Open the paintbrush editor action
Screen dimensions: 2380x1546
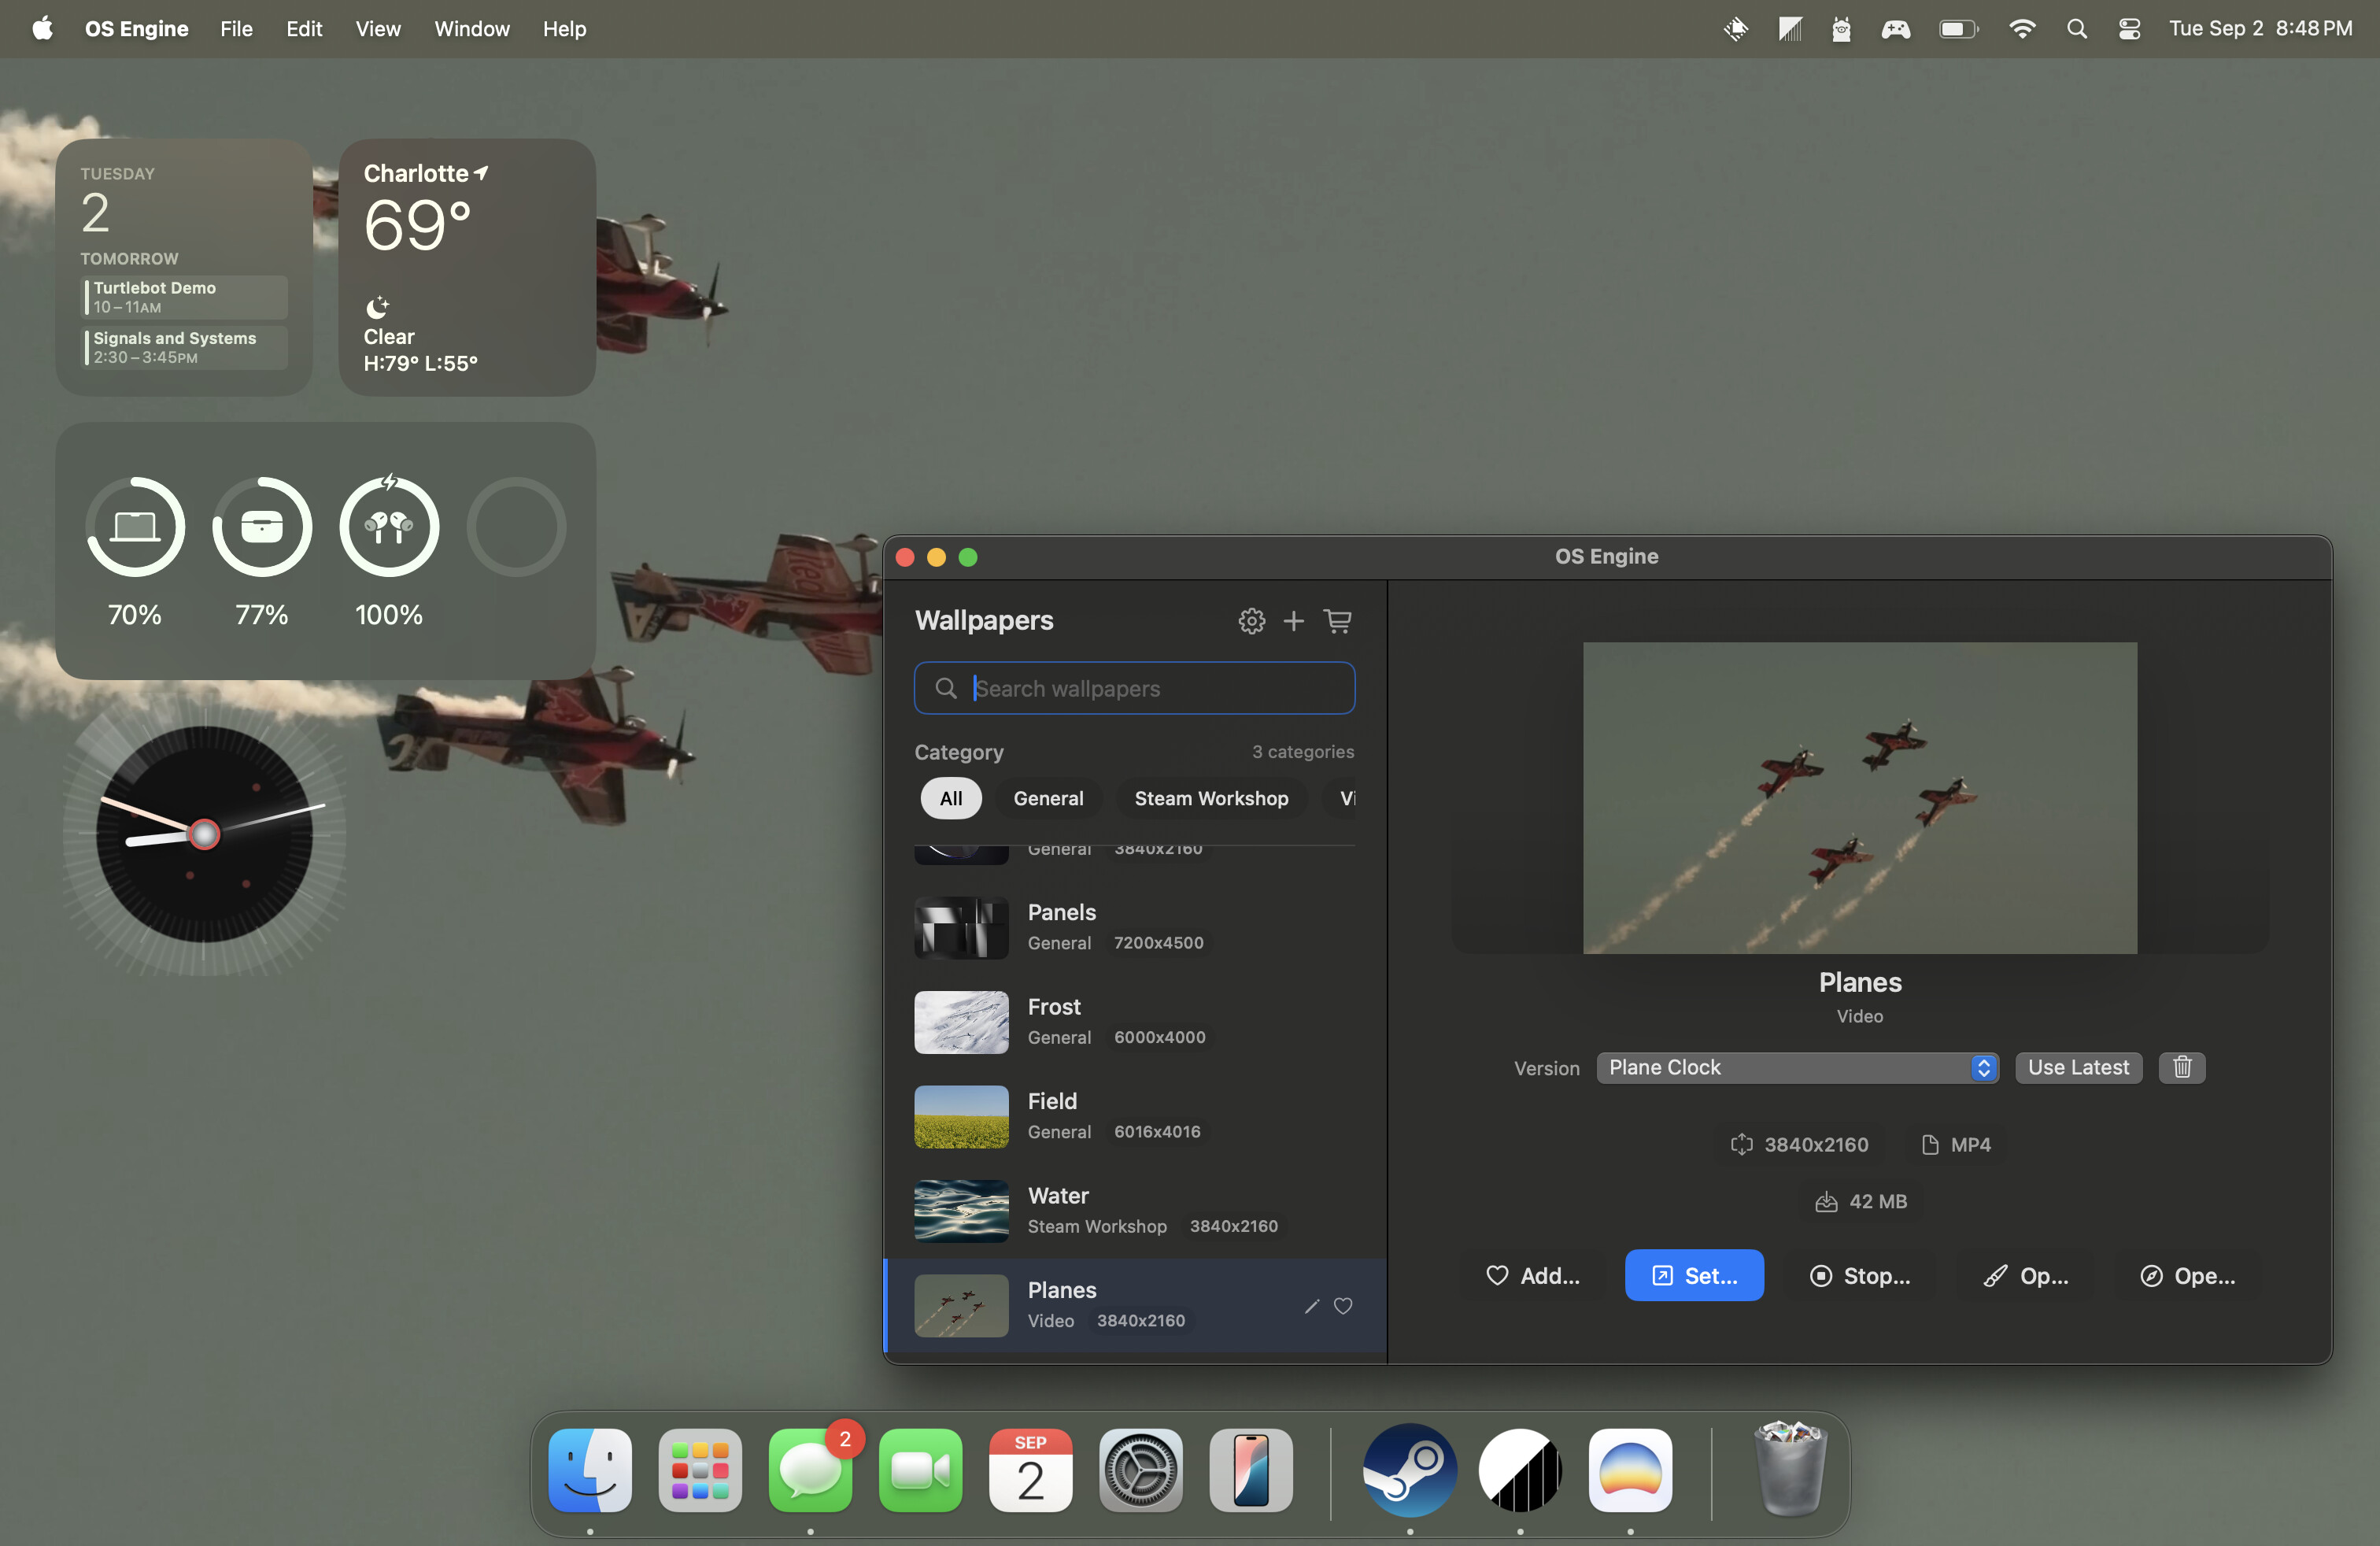coord(2025,1275)
